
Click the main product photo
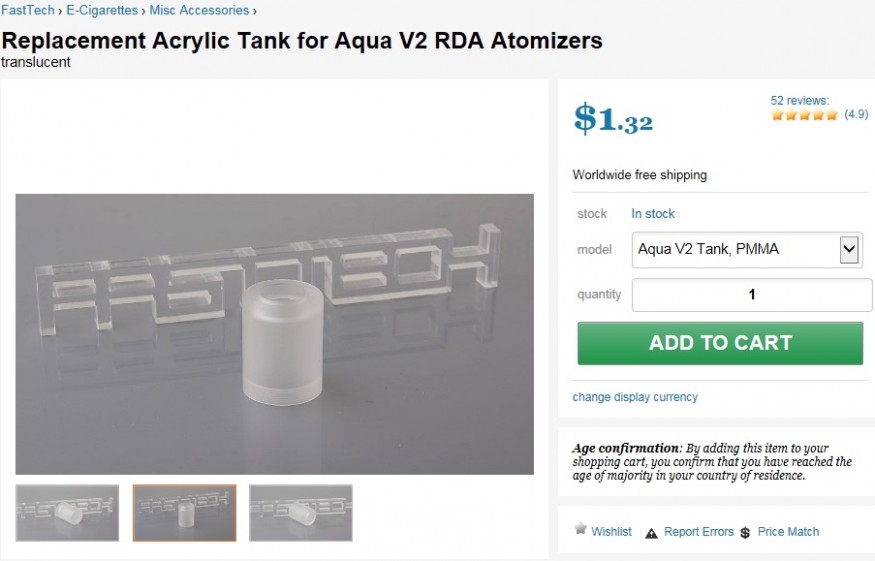click(x=275, y=334)
